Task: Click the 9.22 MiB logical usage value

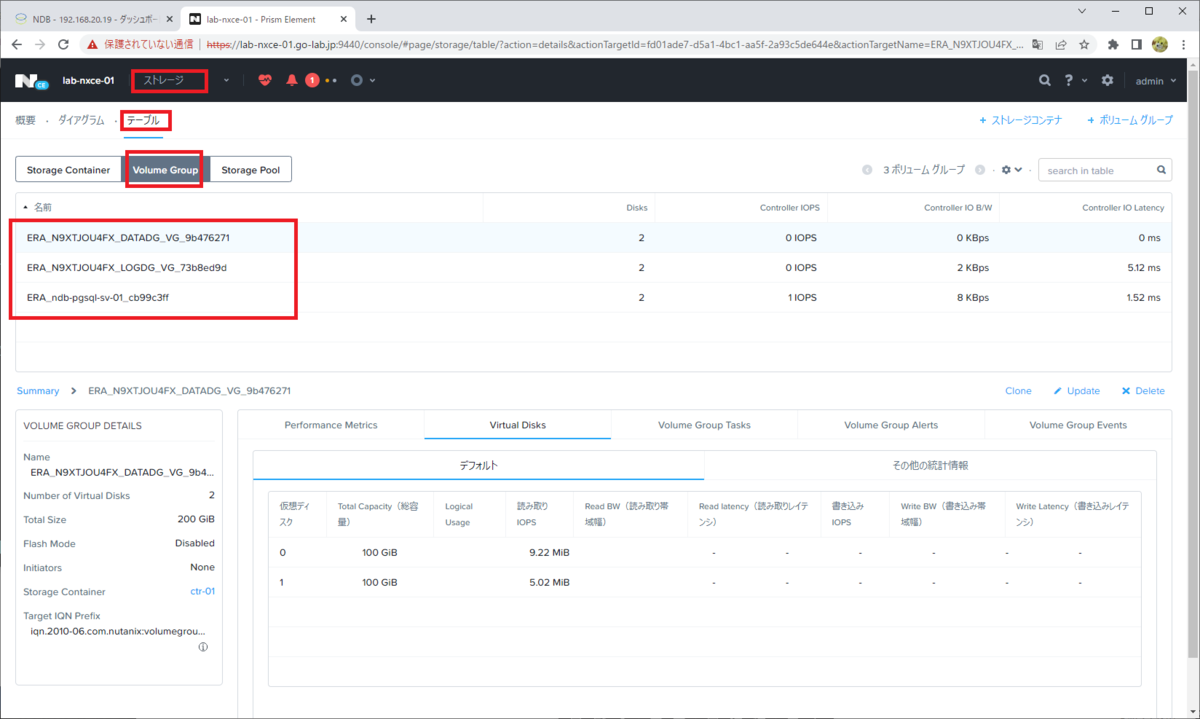Action: 549,552
